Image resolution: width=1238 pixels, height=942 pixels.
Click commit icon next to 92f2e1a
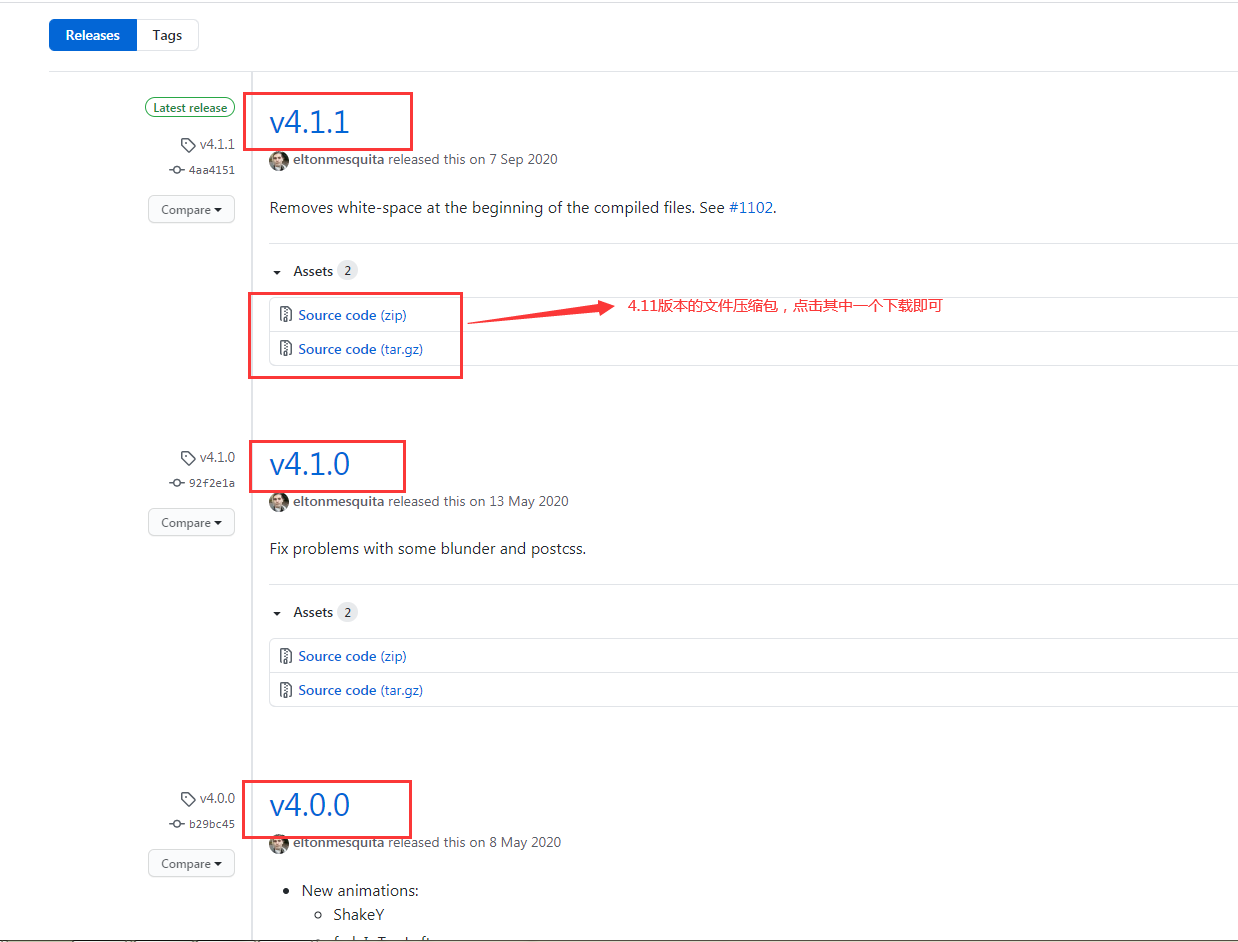click(x=177, y=483)
